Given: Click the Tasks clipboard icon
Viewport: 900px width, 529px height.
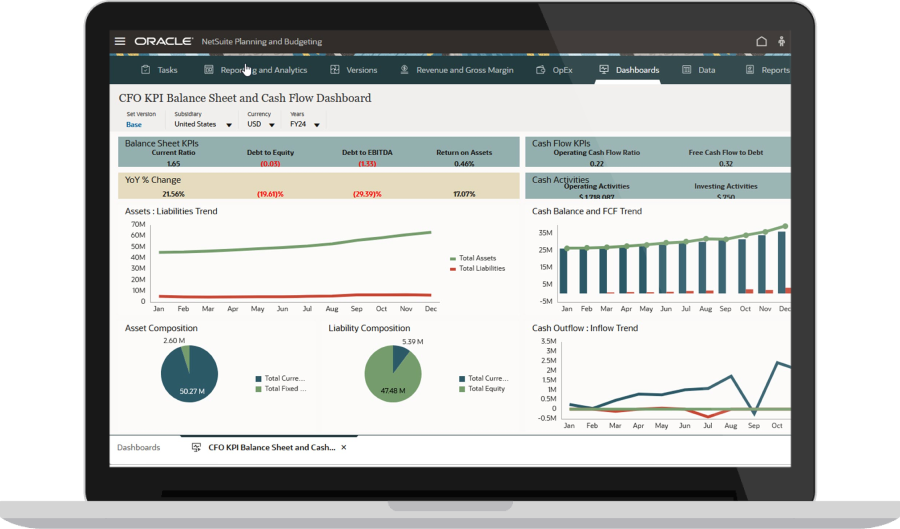Looking at the screenshot, I should 146,70.
